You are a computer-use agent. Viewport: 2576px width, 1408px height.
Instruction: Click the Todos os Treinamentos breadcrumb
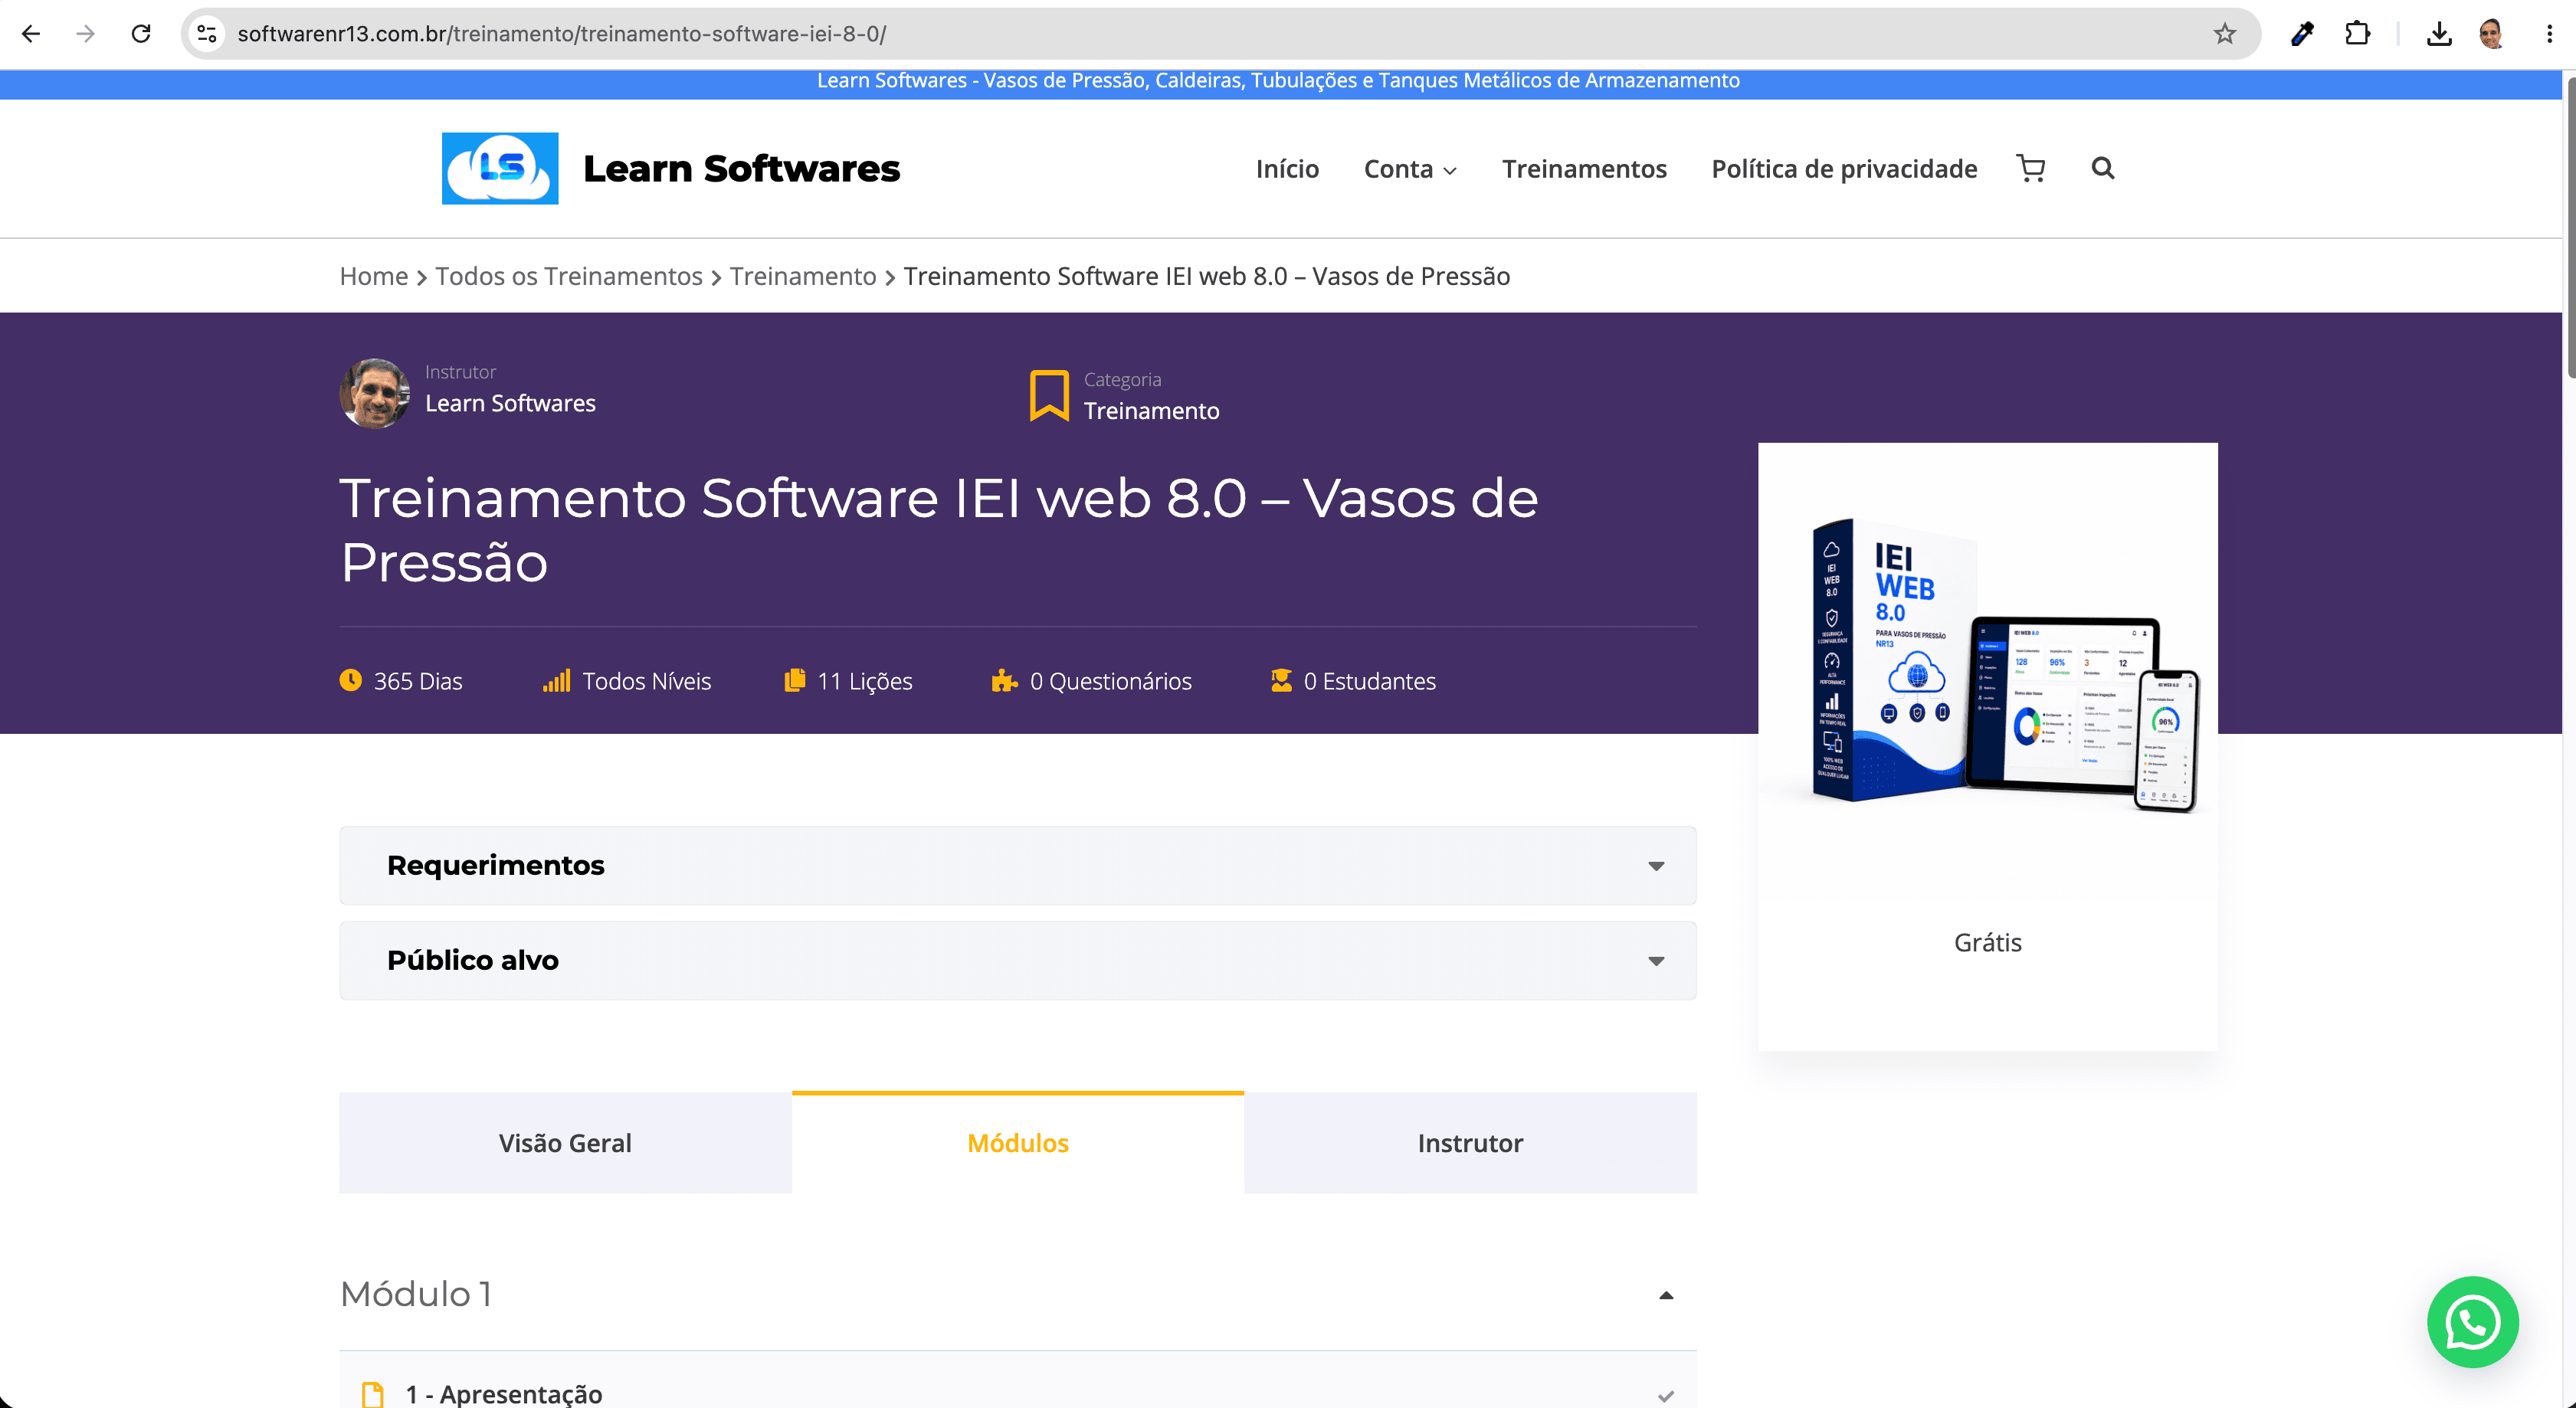(569, 276)
